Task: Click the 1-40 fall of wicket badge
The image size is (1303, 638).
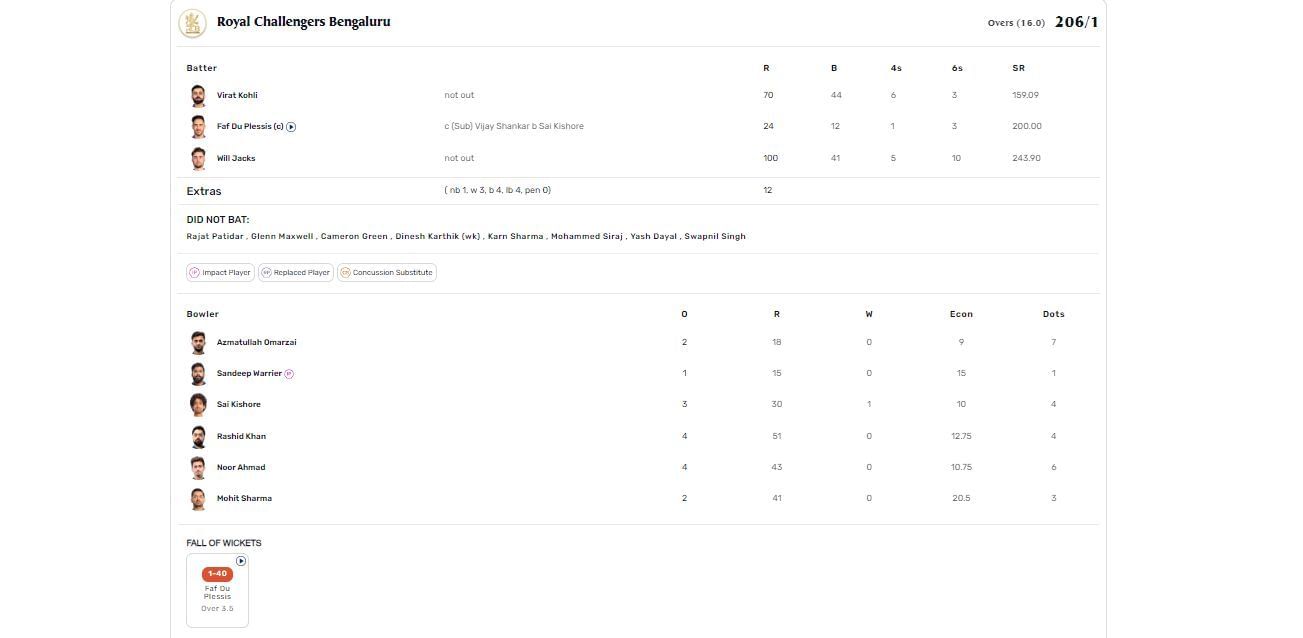Action: [217, 574]
